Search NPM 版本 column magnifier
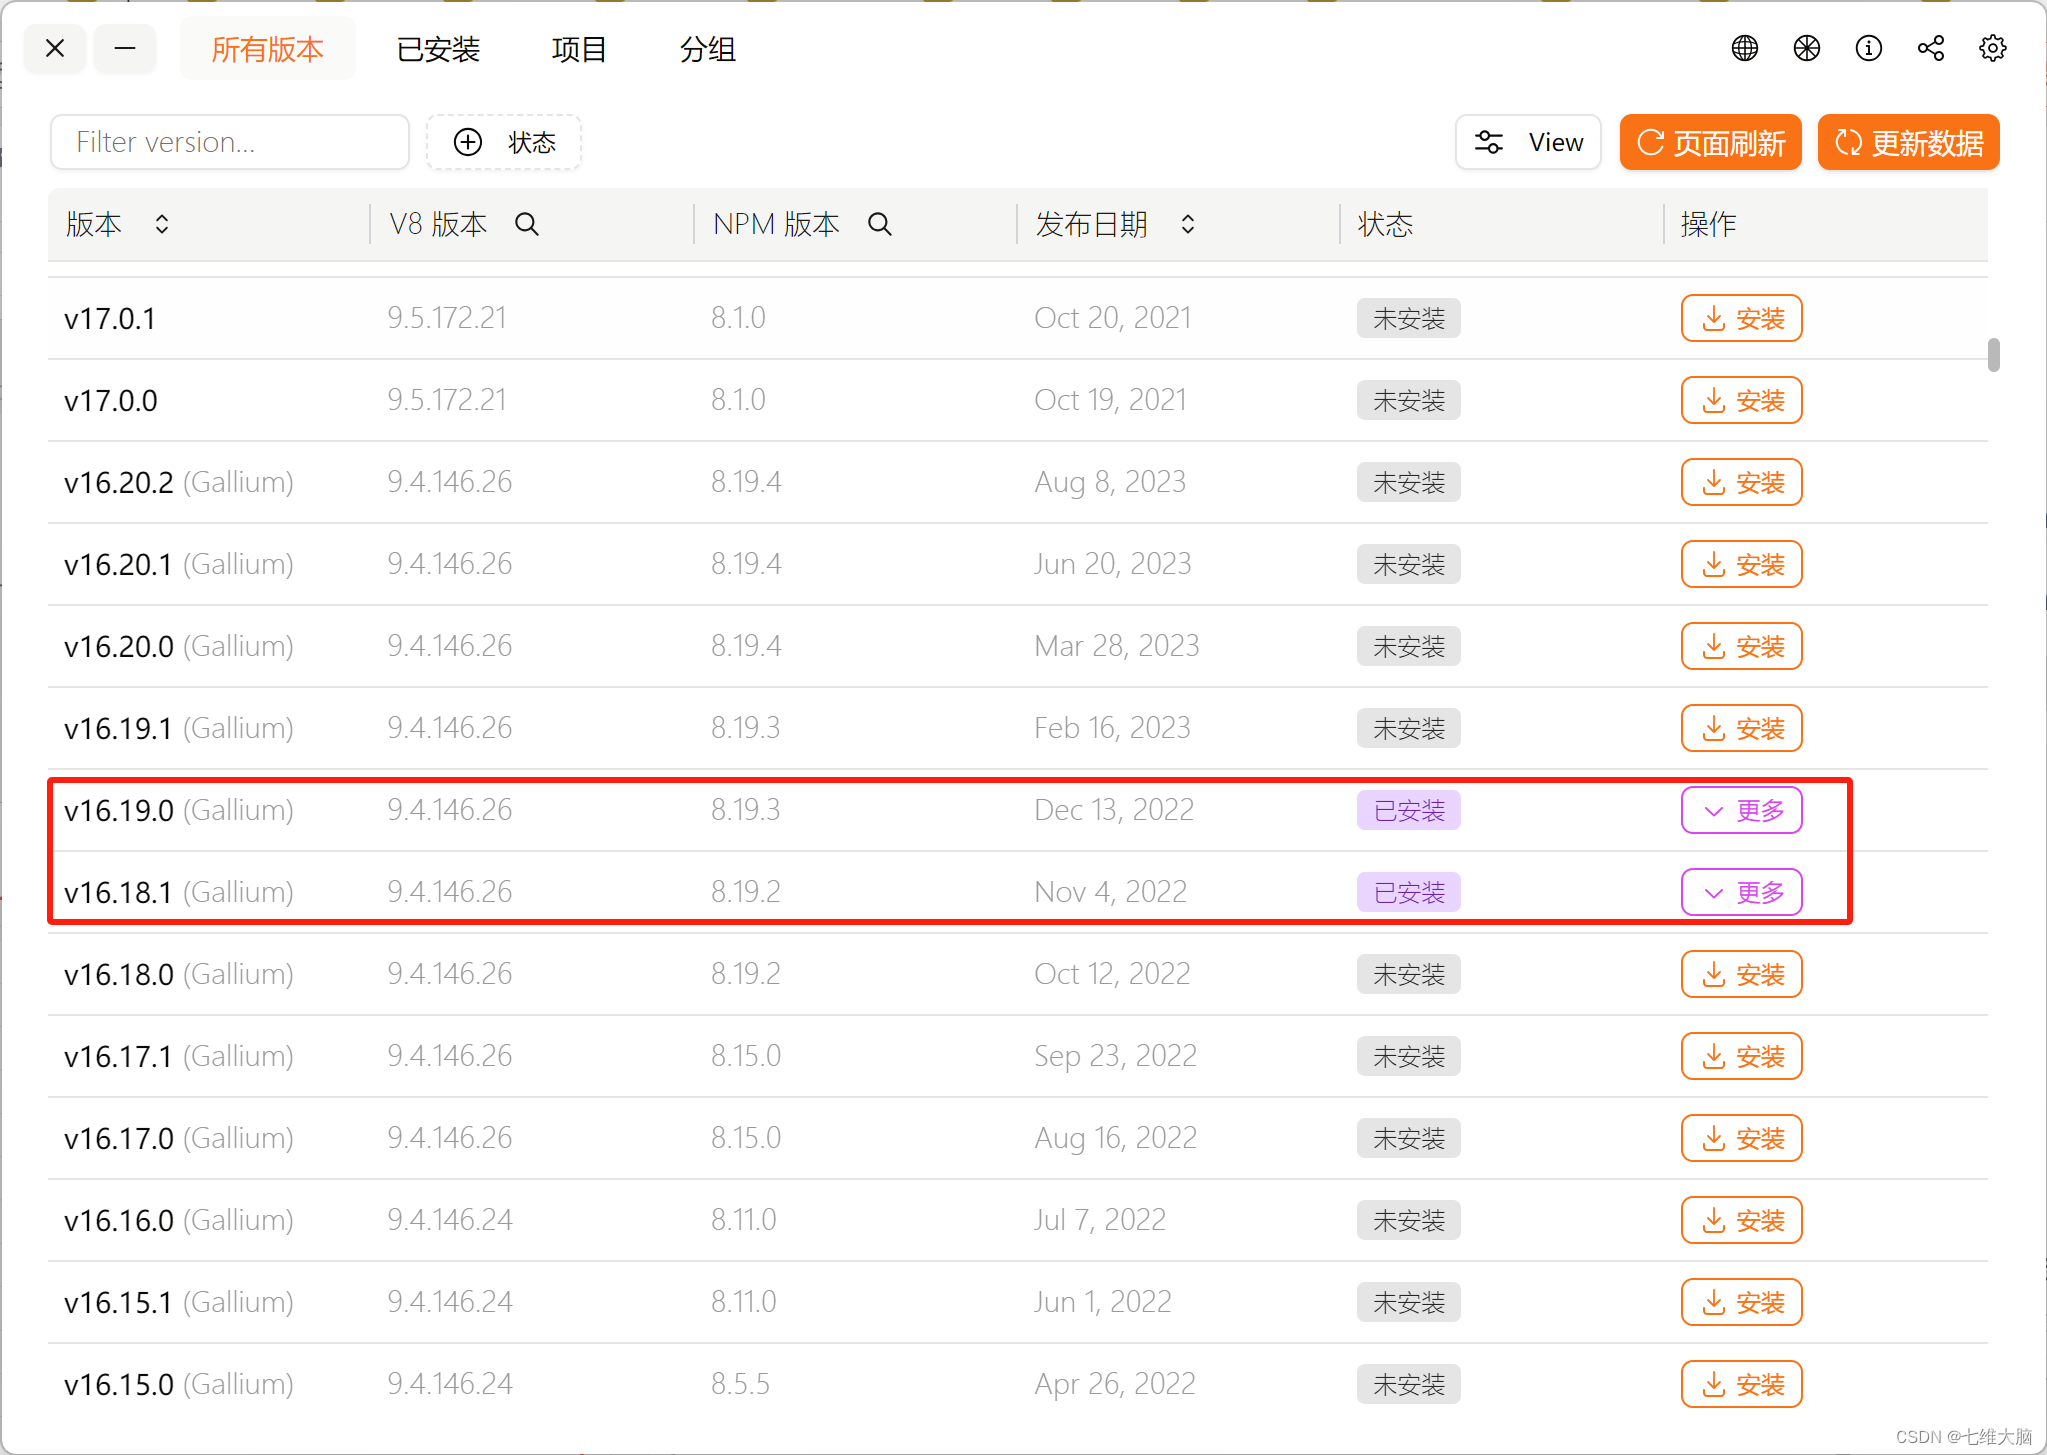This screenshot has height=1455, width=2047. coord(879,224)
